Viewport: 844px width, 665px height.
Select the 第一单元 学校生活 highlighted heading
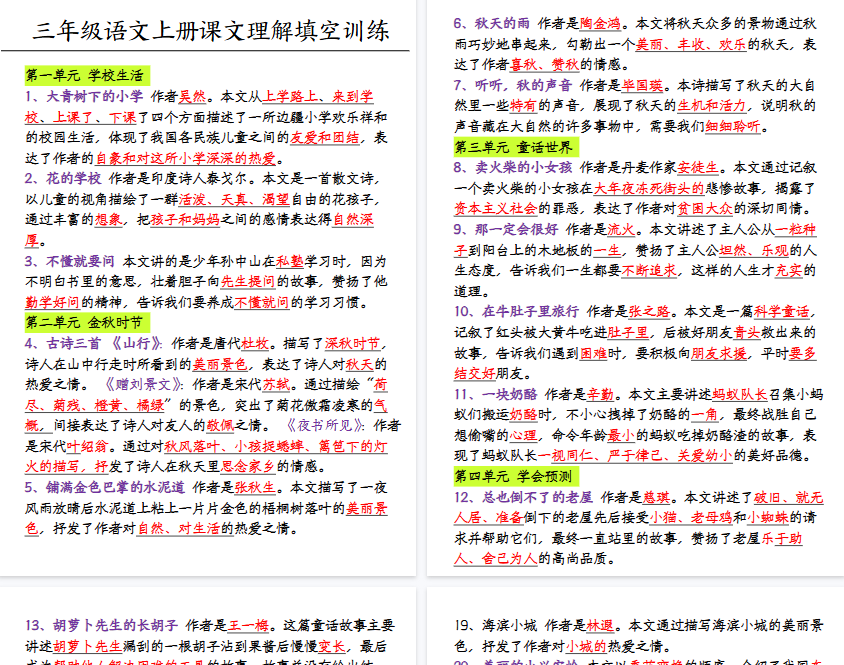[x=84, y=75]
